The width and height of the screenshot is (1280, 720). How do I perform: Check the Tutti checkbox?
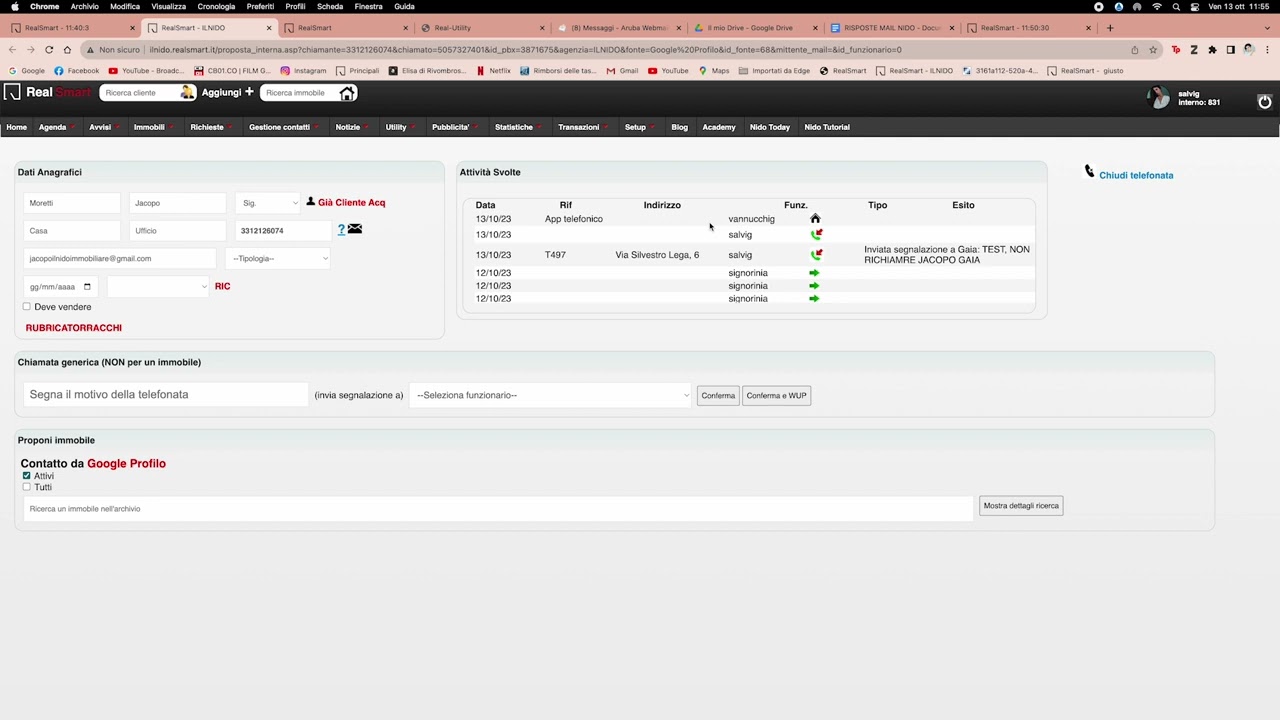pos(27,487)
